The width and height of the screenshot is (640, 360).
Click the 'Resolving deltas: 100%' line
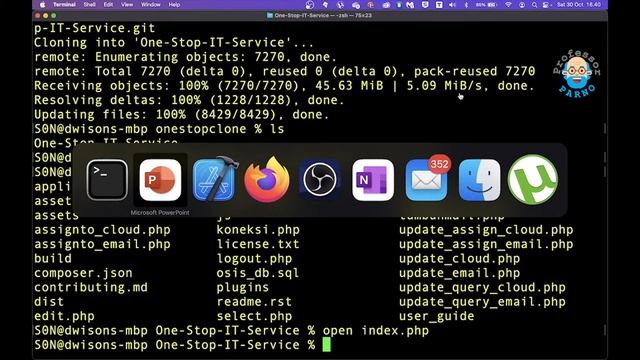[189, 100]
